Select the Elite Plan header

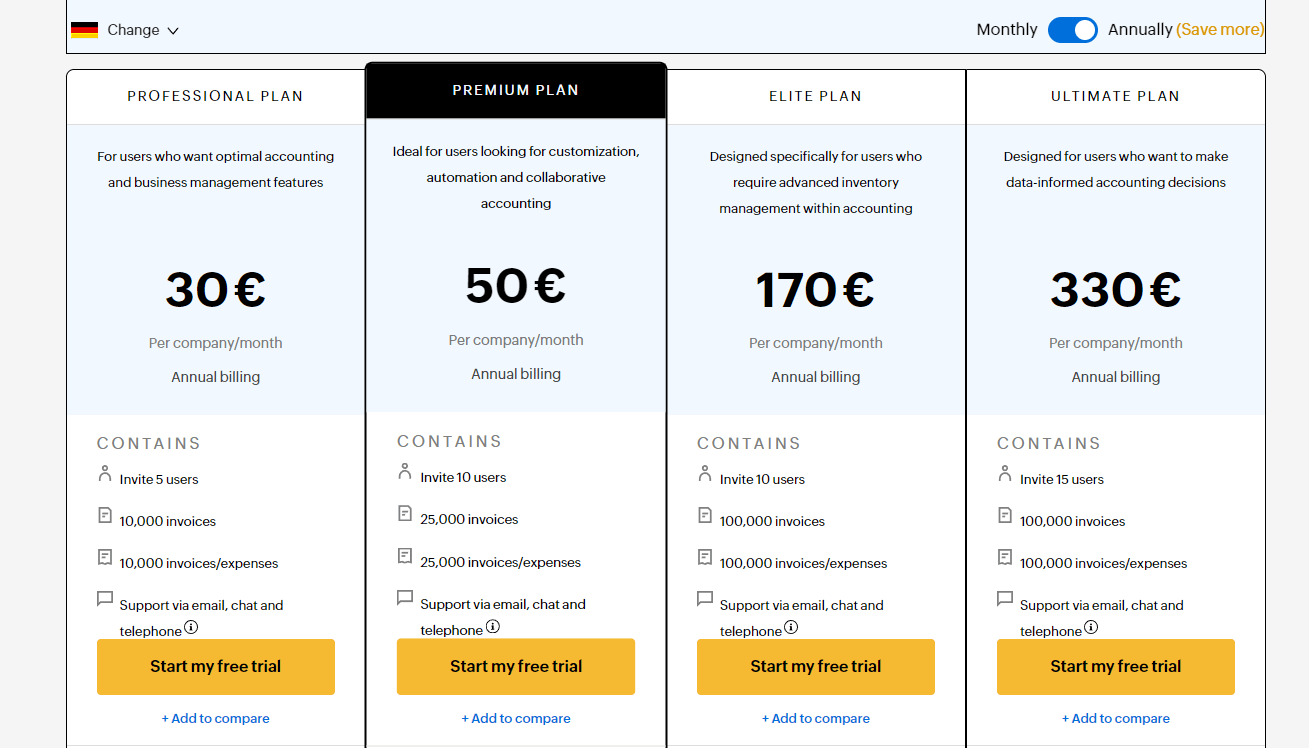[x=815, y=96]
